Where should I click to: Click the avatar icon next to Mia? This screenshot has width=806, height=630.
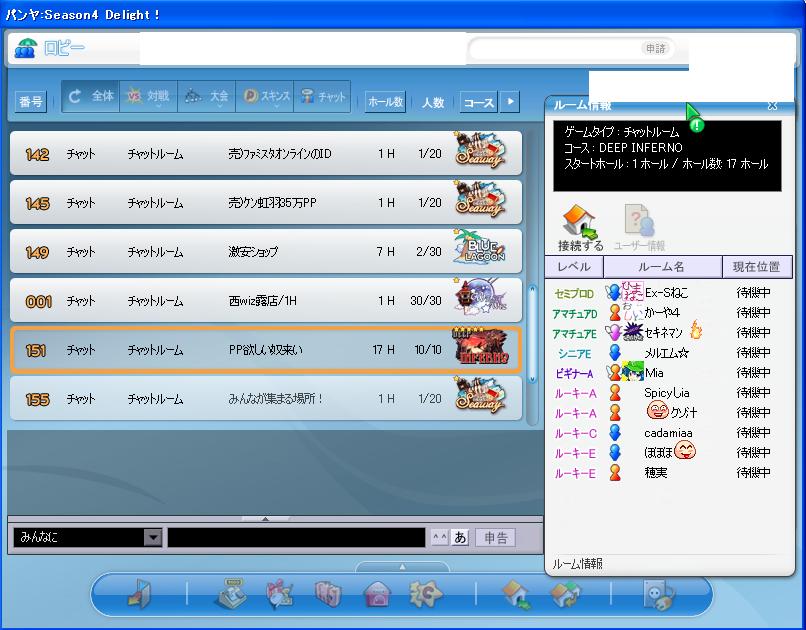633,371
